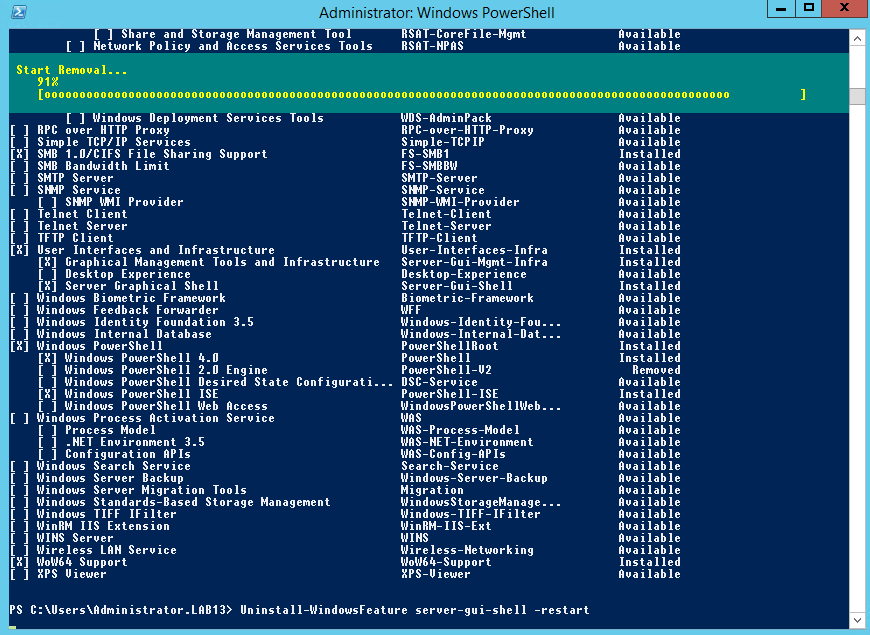Image resolution: width=870 pixels, height=635 pixels.
Task: Click the 'Server-Gui-Mgmt-Infra' feature name
Action: pos(474,262)
